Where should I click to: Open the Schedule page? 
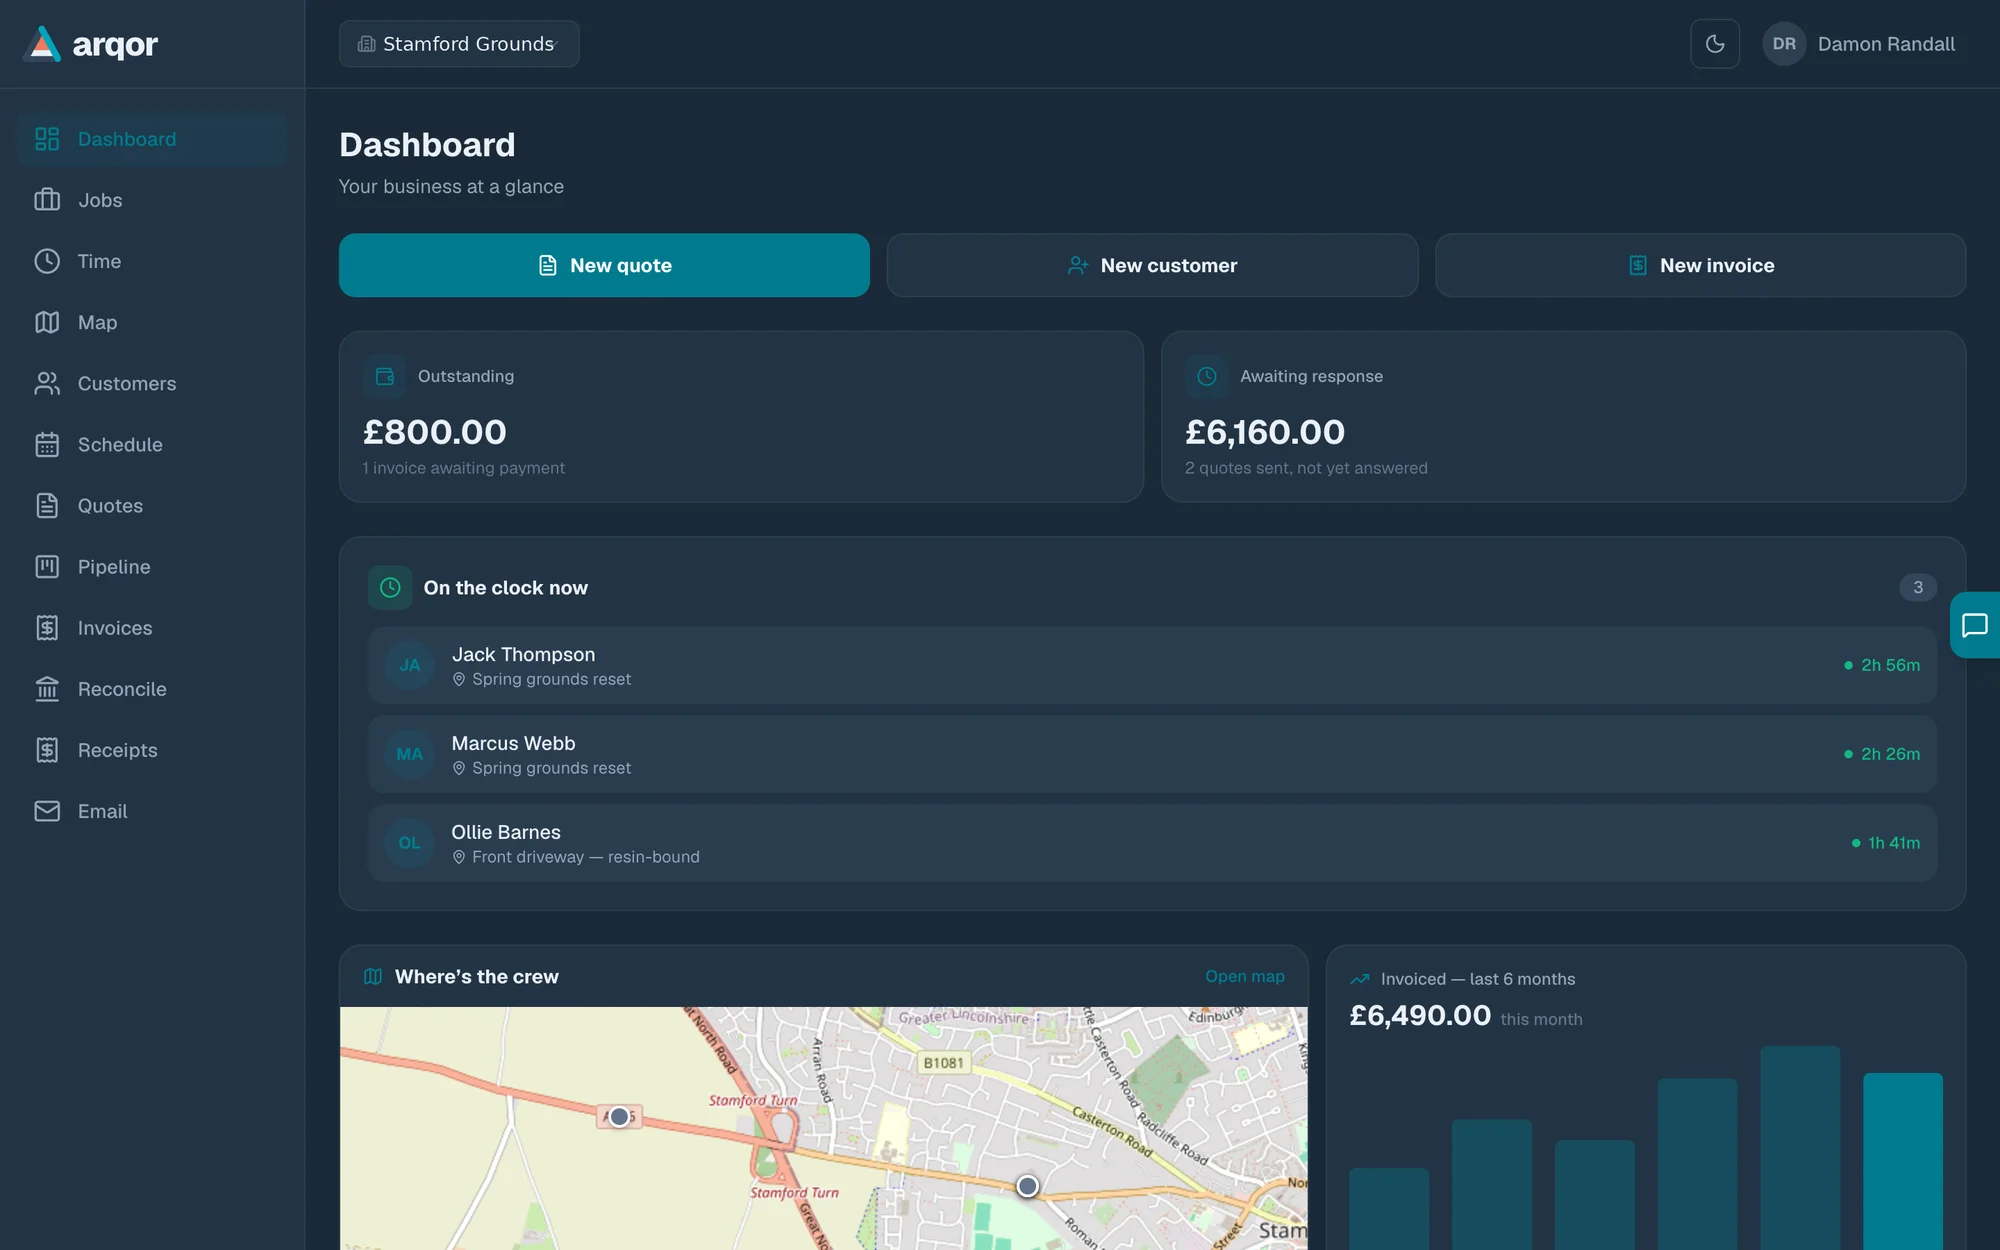point(152,444)
